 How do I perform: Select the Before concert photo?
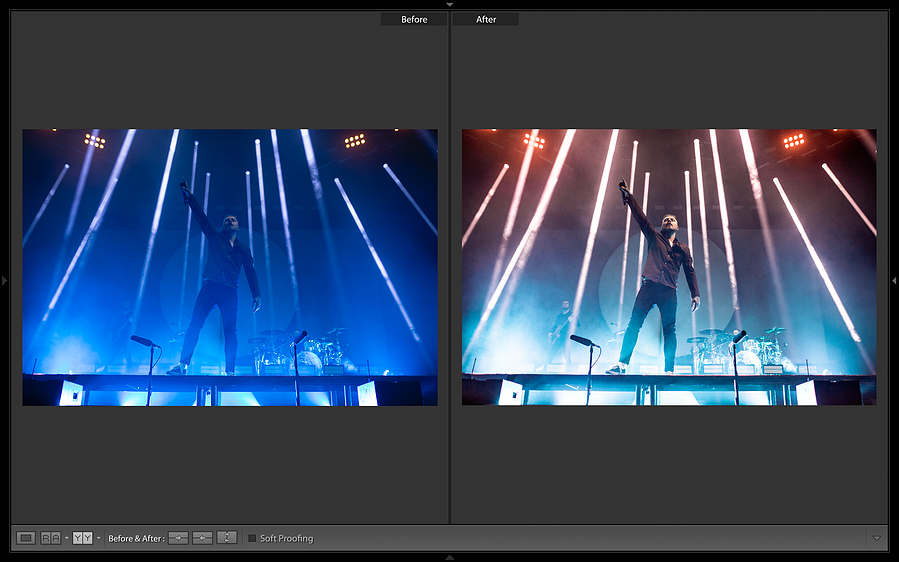230,267
